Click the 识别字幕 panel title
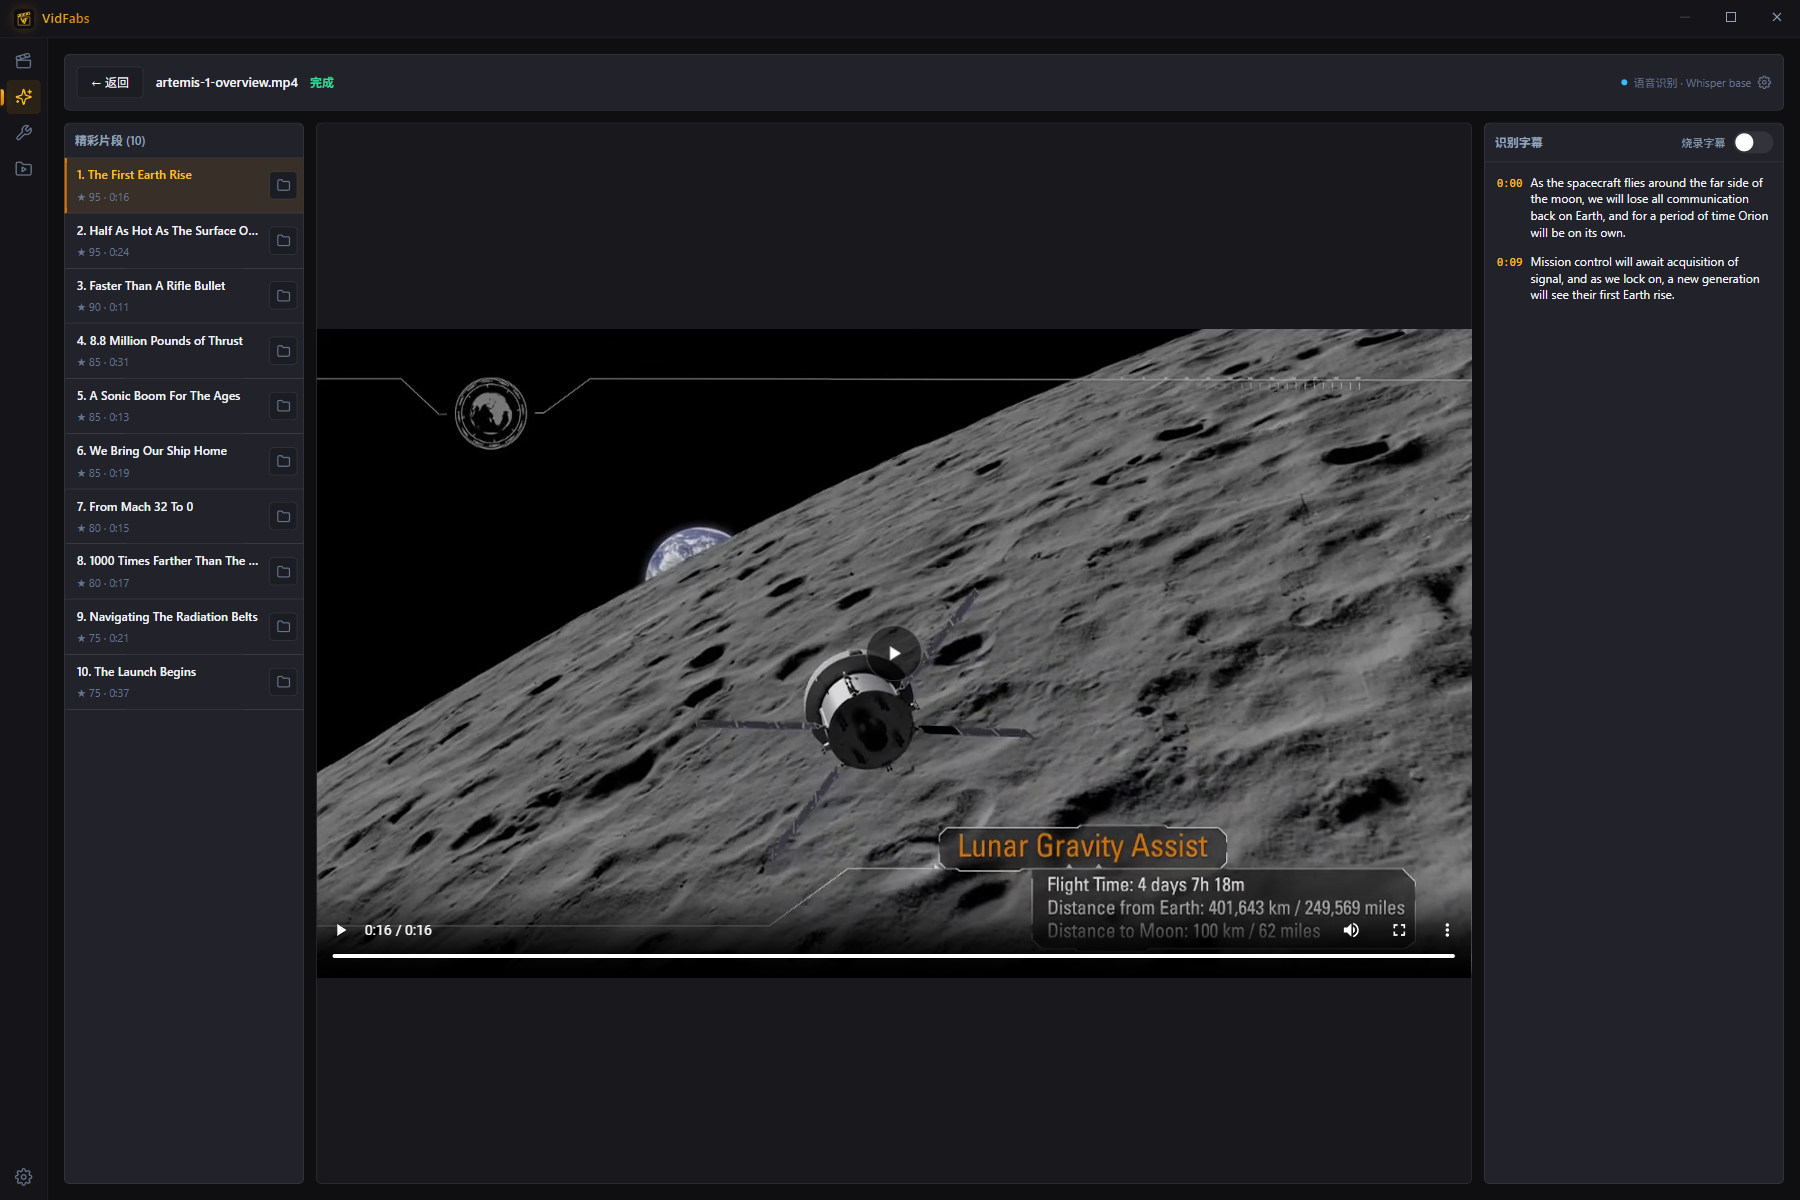This screenshot has height=1200, width=1800. tap(1519, 143)
